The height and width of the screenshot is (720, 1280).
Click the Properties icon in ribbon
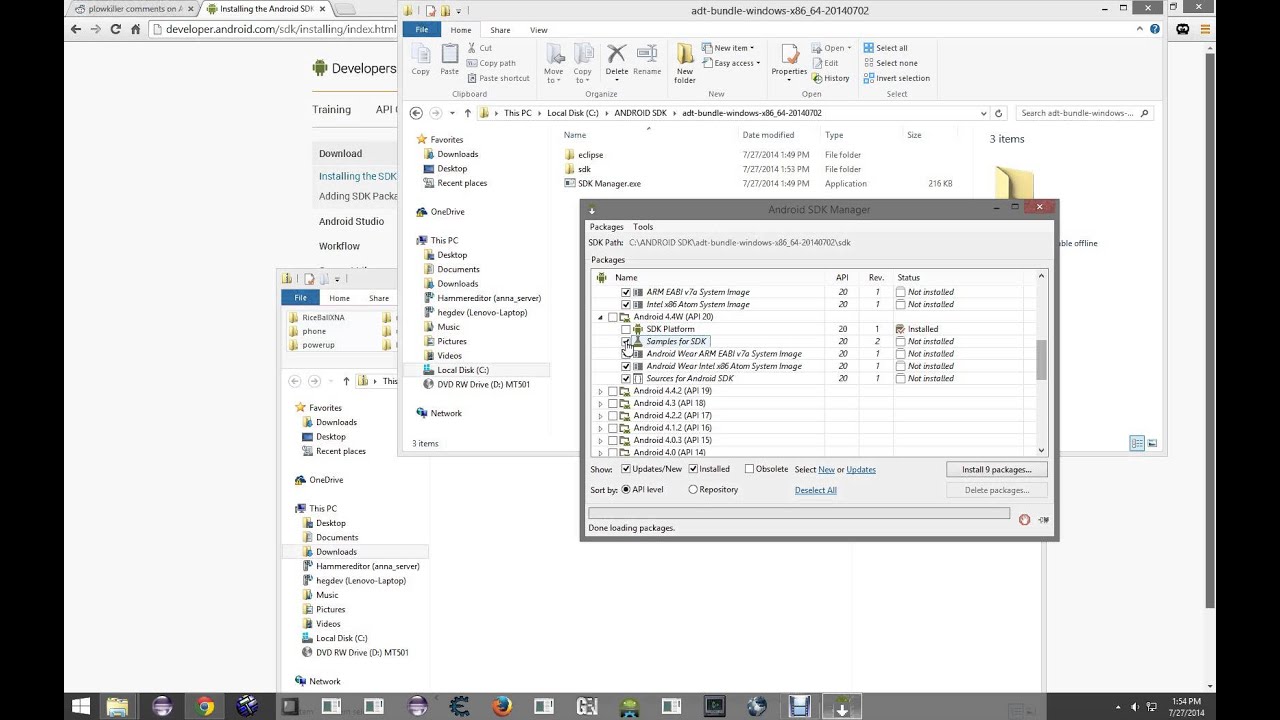[x=789, y=54]
